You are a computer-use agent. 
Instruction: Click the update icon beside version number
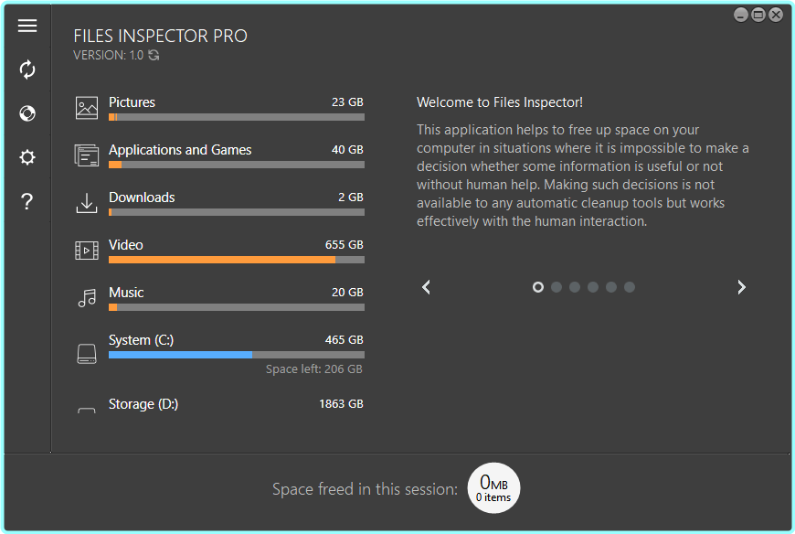153,56
